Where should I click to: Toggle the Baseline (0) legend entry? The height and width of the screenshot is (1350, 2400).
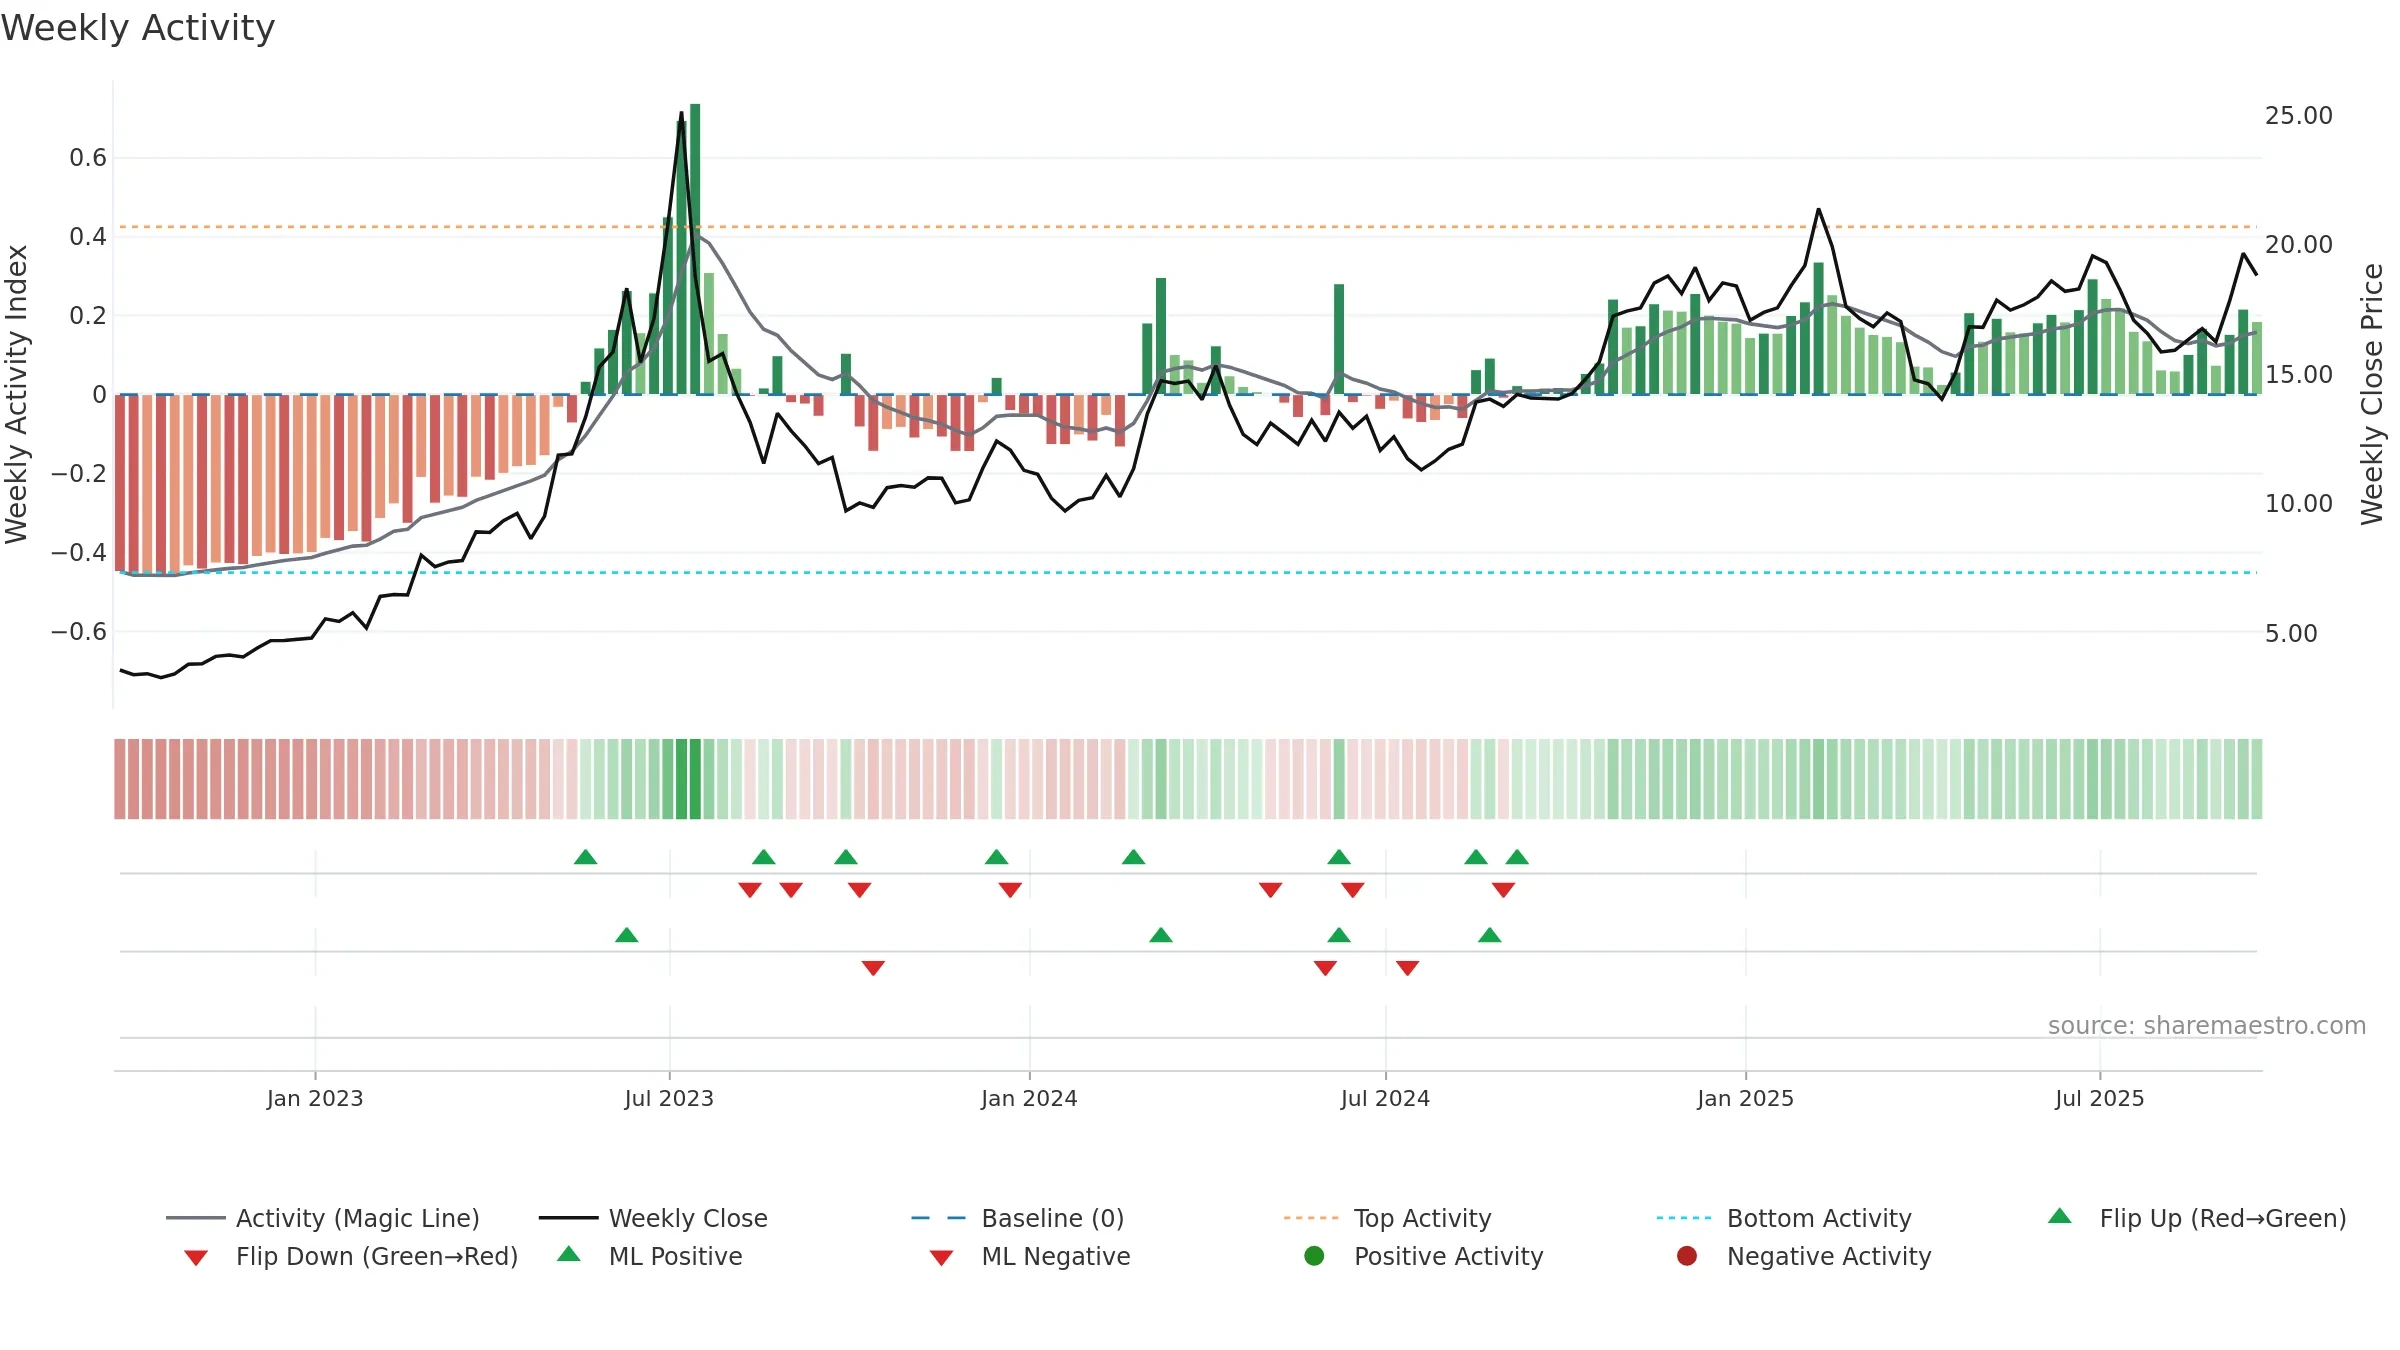(1018, 1218)
